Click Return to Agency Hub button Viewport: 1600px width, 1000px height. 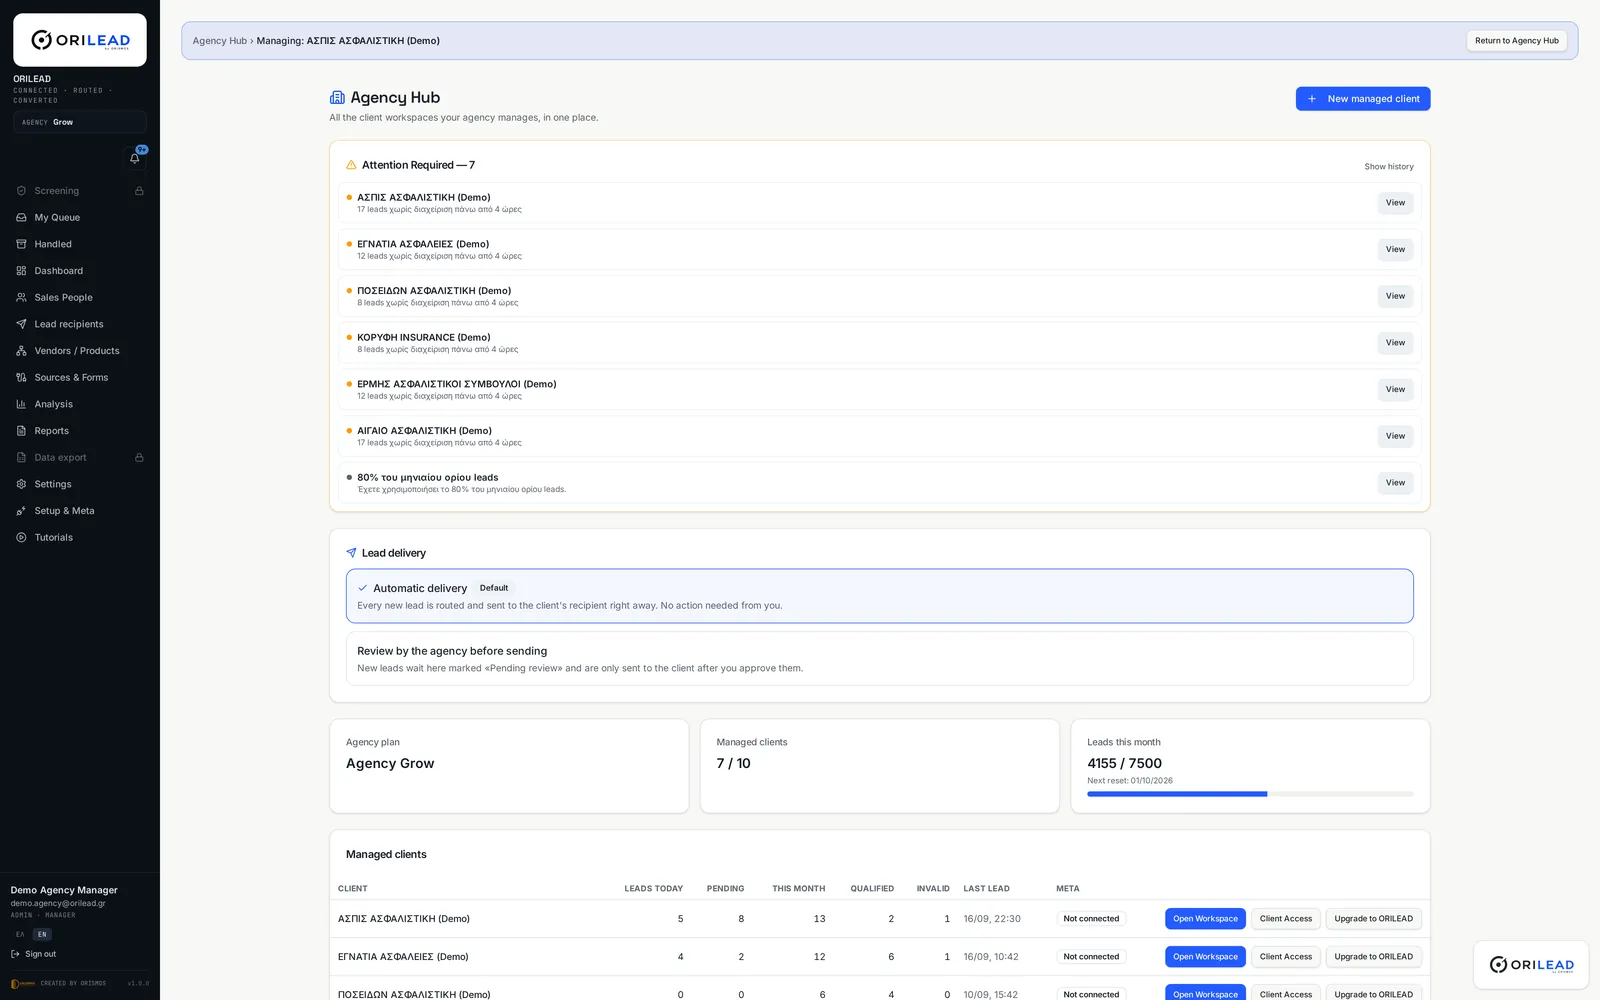(1516, 41)
